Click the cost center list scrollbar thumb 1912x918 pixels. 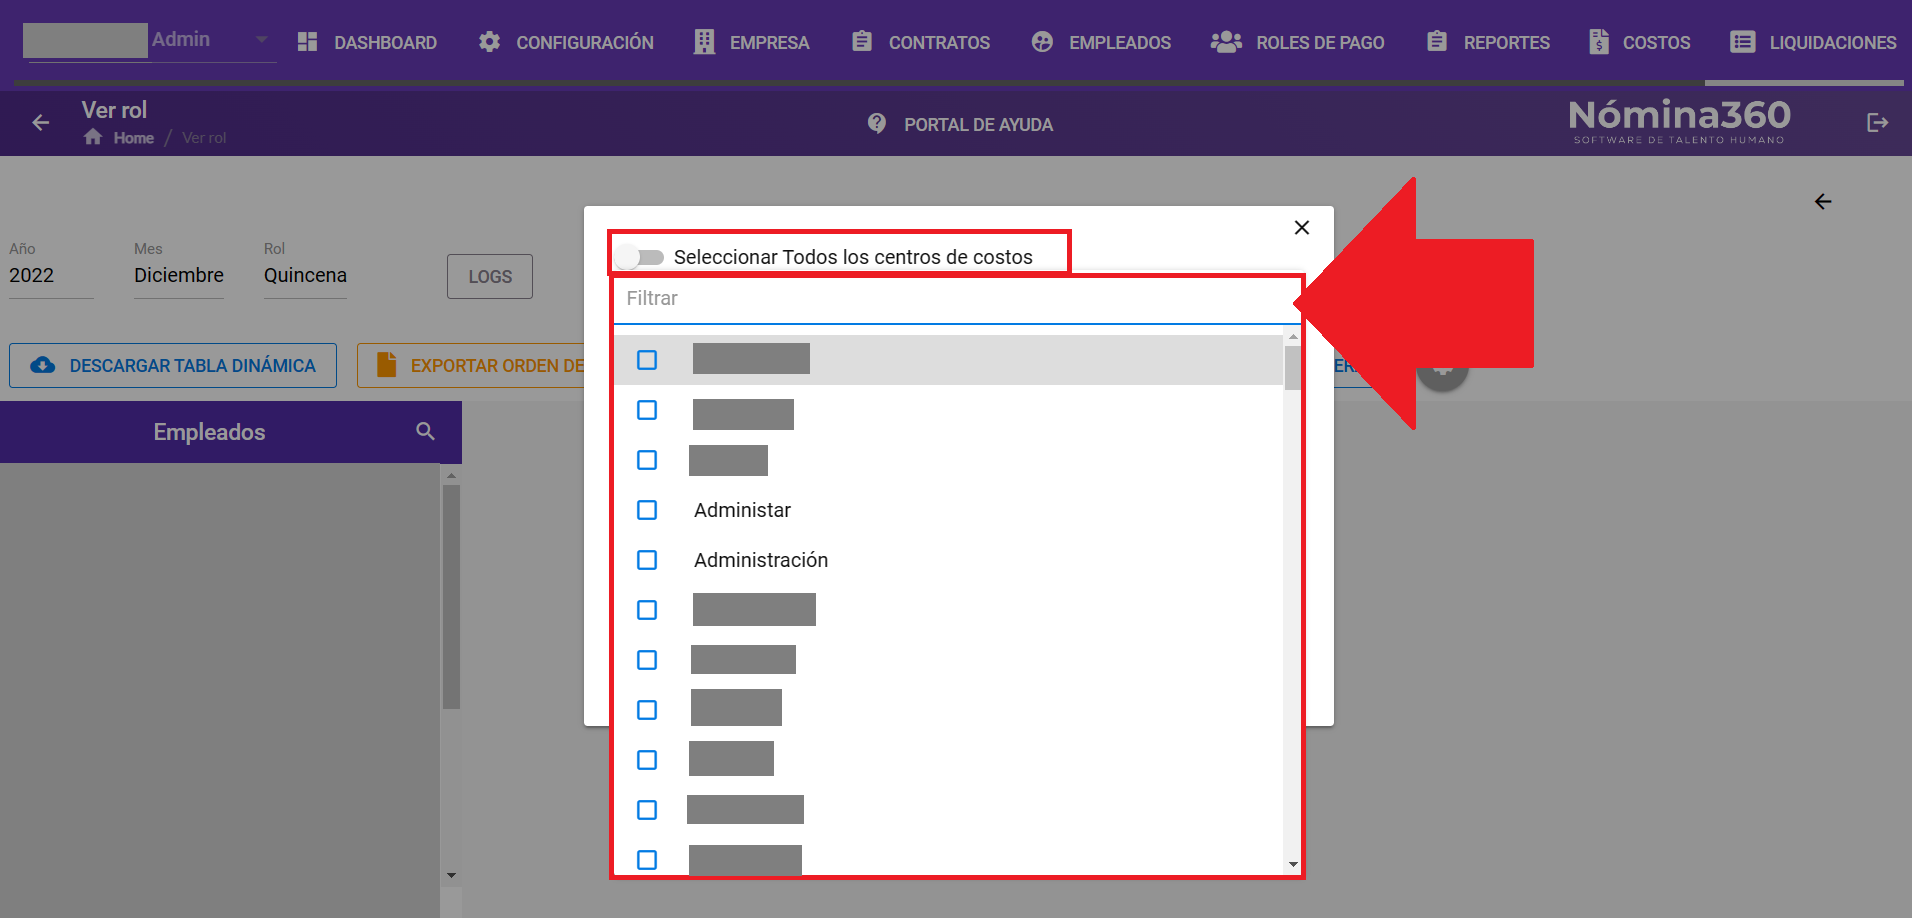pyautogui.click(x=1292, y=367)
